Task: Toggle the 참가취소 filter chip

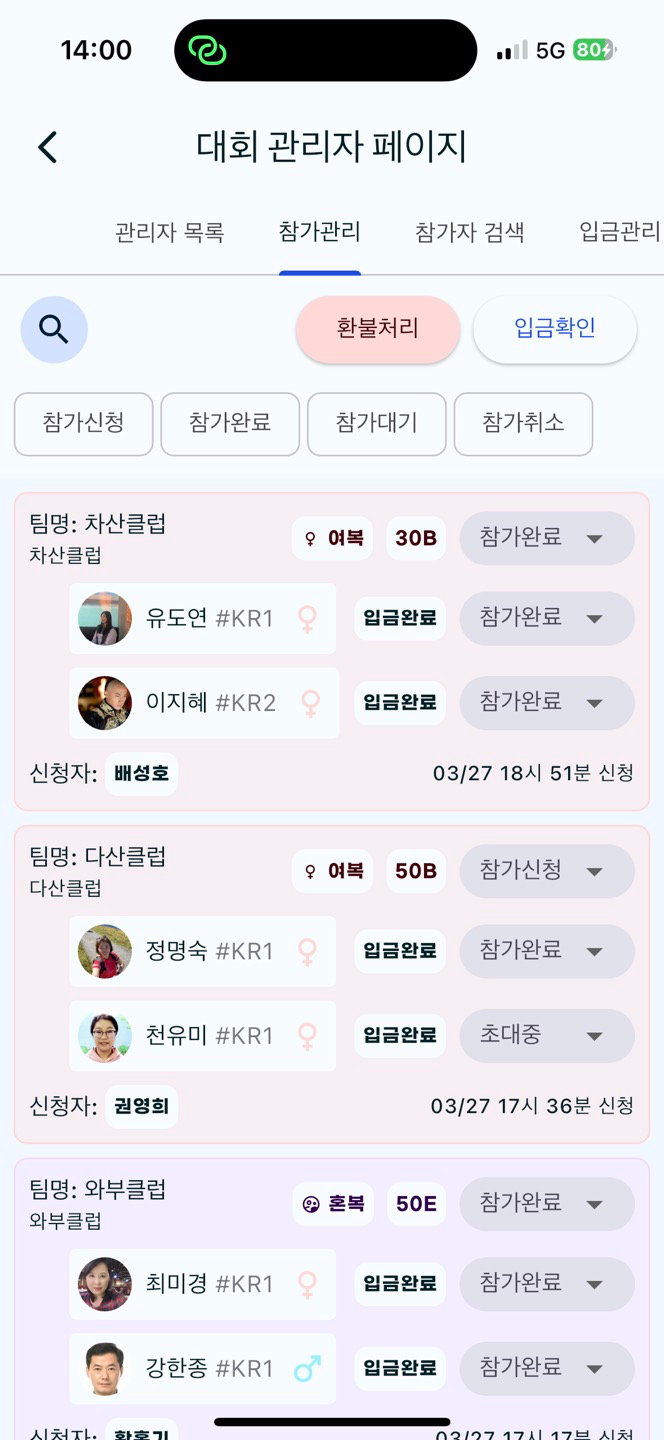Action: pos(523,423)
